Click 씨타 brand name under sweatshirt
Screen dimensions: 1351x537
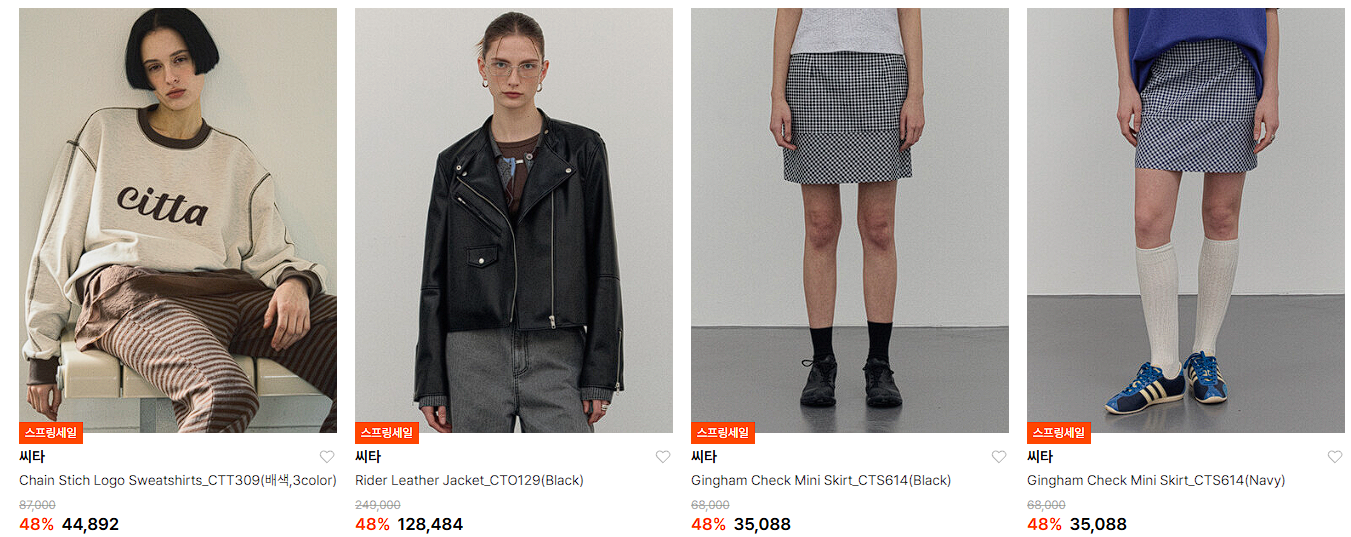(x=32, y=457)
